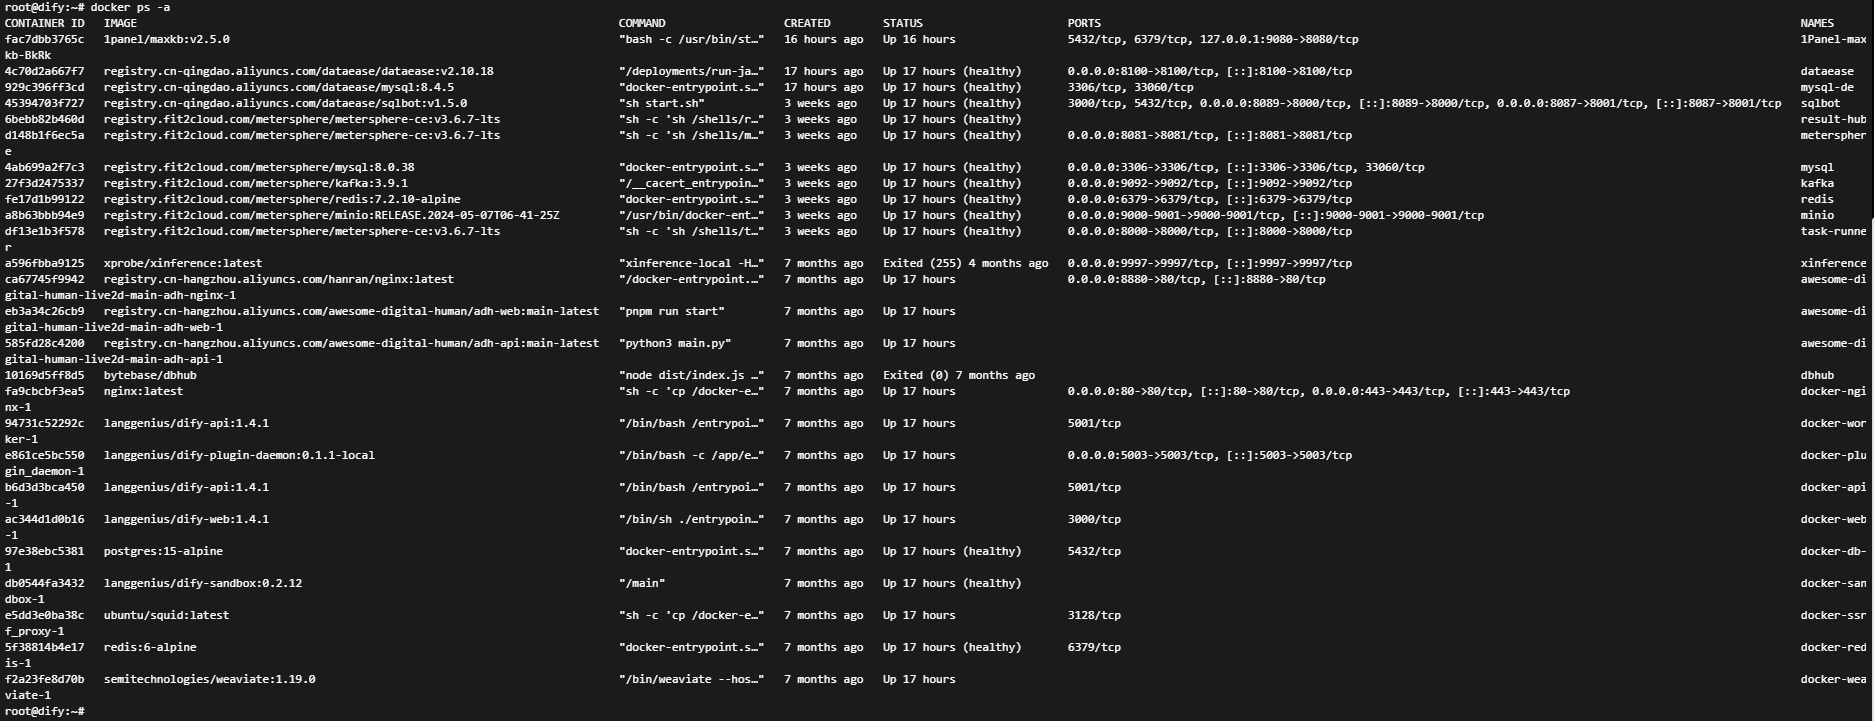Click the 1panel/maxkb:v2.5.0 image name
The image size is (1874, 721).
pos(166,39)
